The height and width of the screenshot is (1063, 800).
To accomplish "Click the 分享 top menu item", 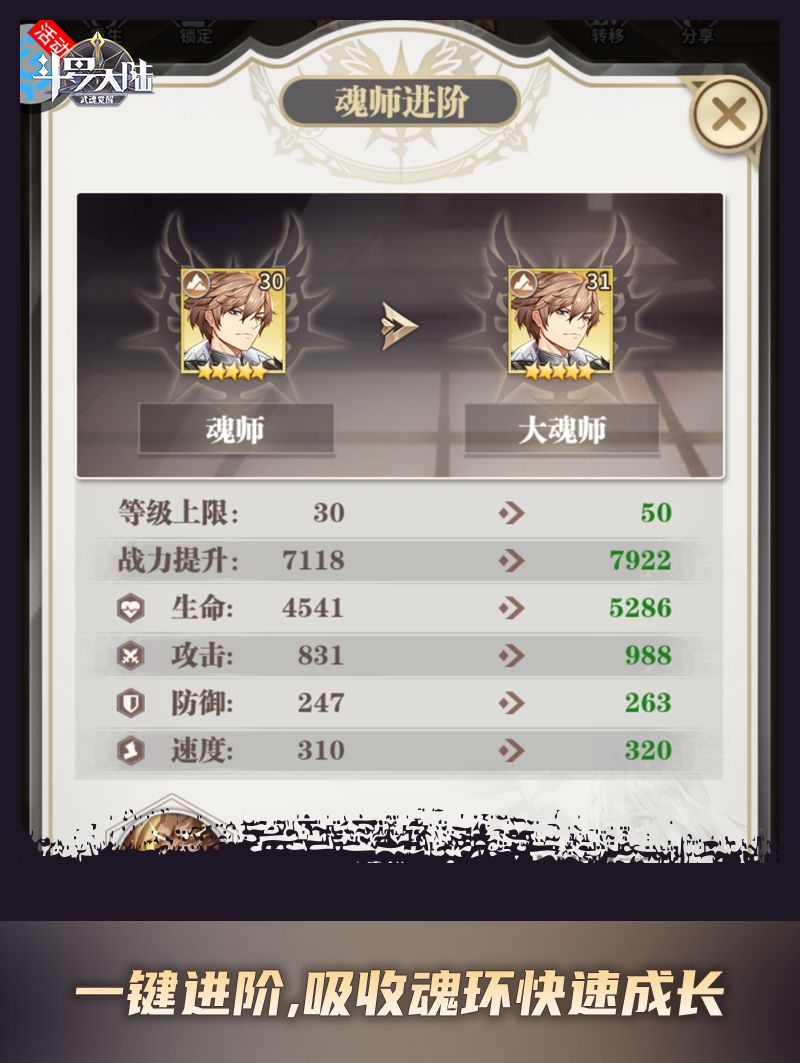I will [697, 34].
